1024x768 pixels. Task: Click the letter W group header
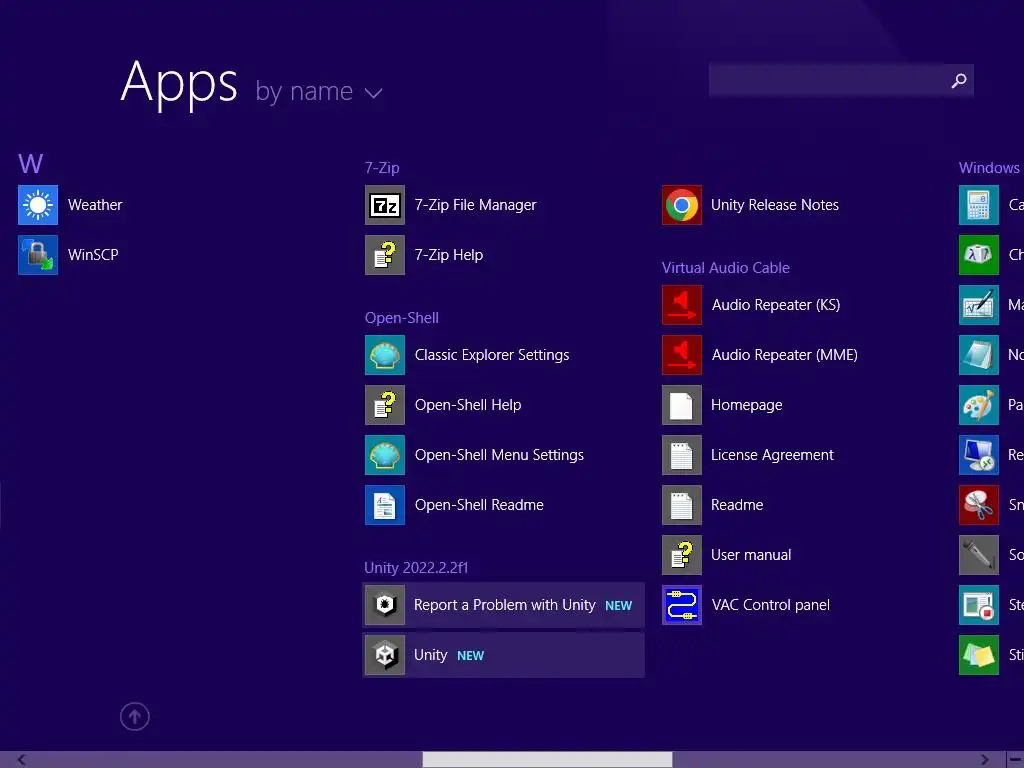(31, 164)
